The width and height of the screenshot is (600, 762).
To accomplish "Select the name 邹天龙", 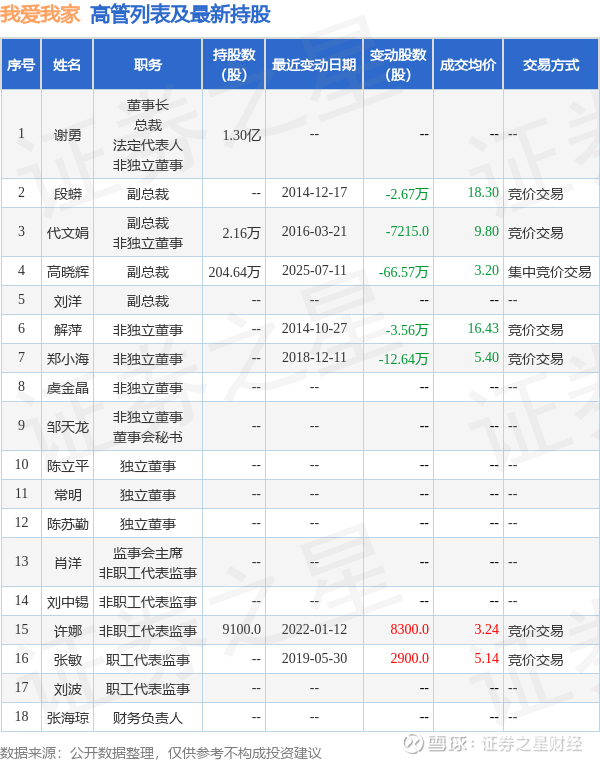I will (x=68, y=427).
